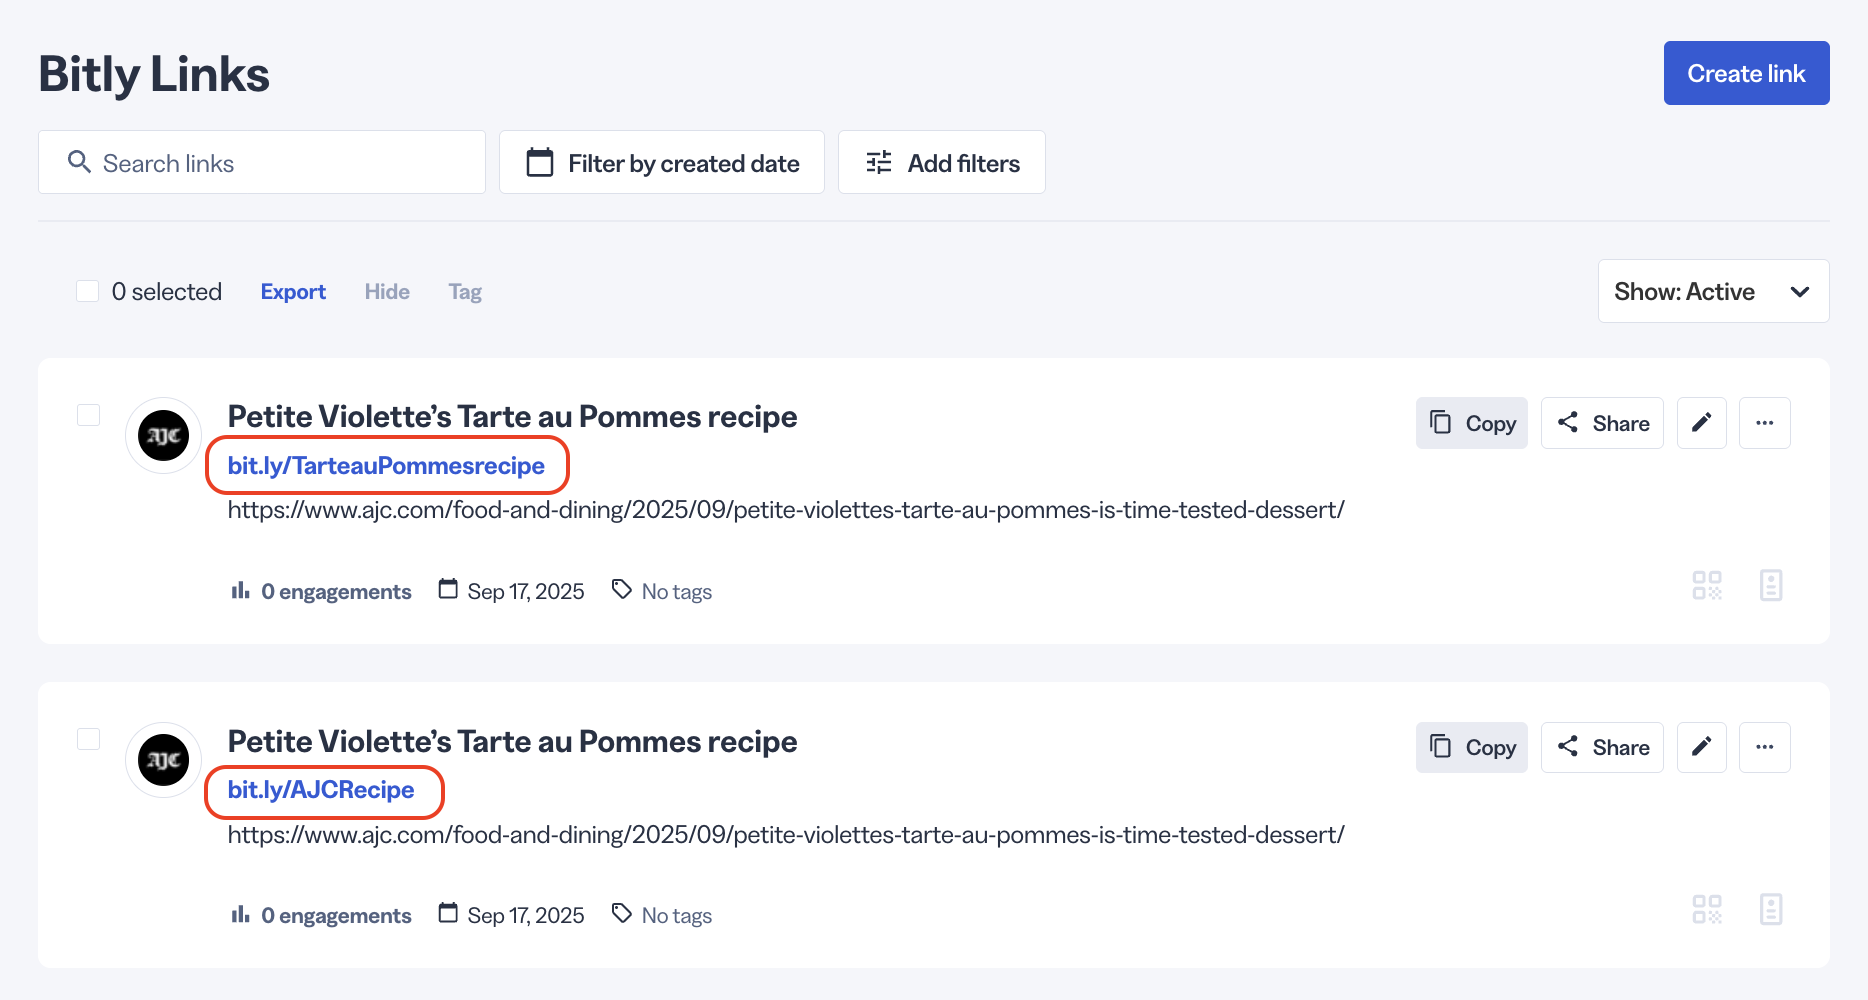
Task: View engagements stats icon on second link
Action: (239, 913)
